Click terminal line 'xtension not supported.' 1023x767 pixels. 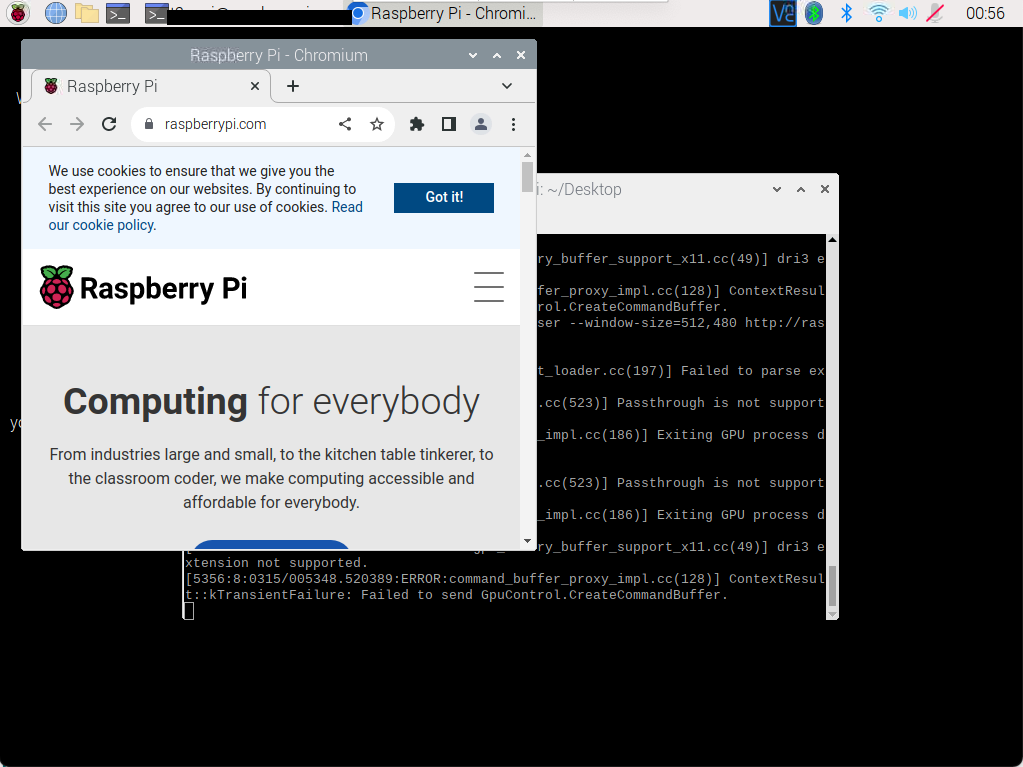click(277, 563)
